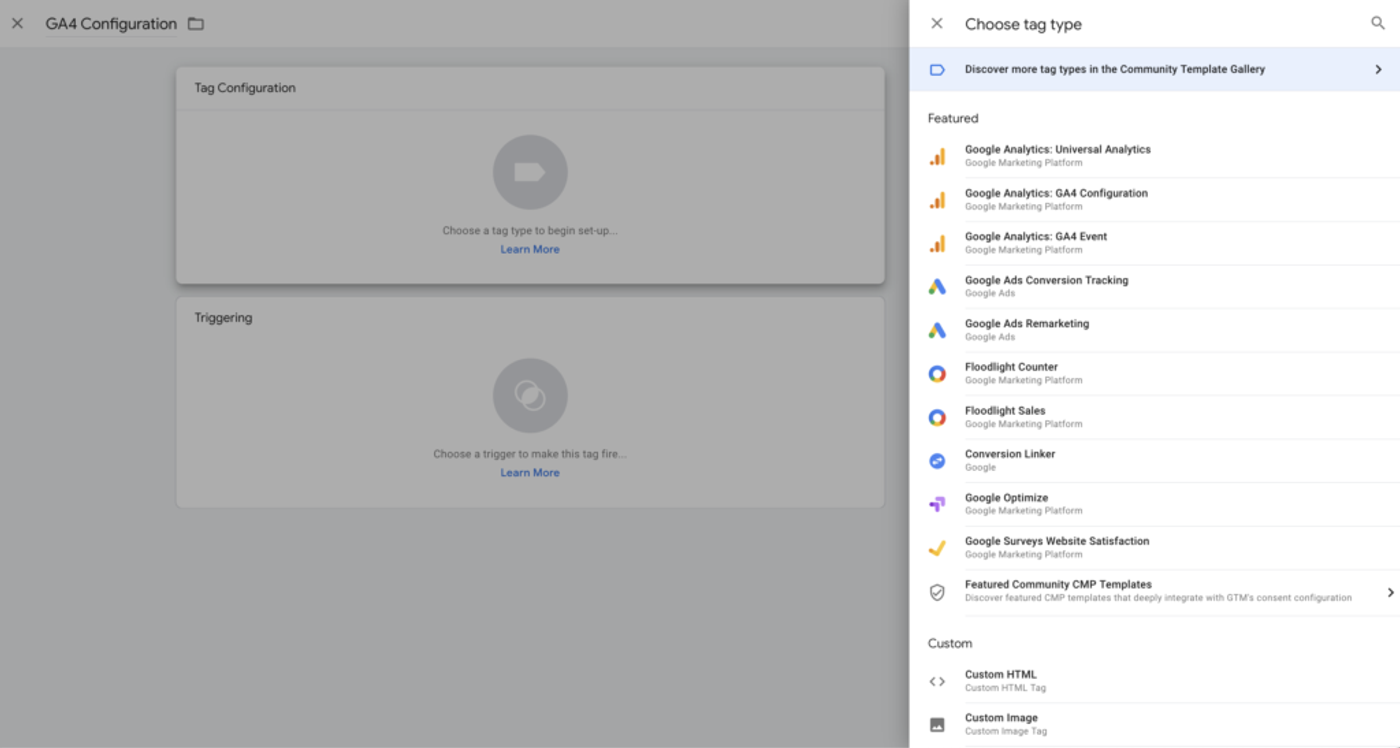Click Choose a trigger to make this tag fire text
The width and height of the screenshot is (1400, 748).
530,454
